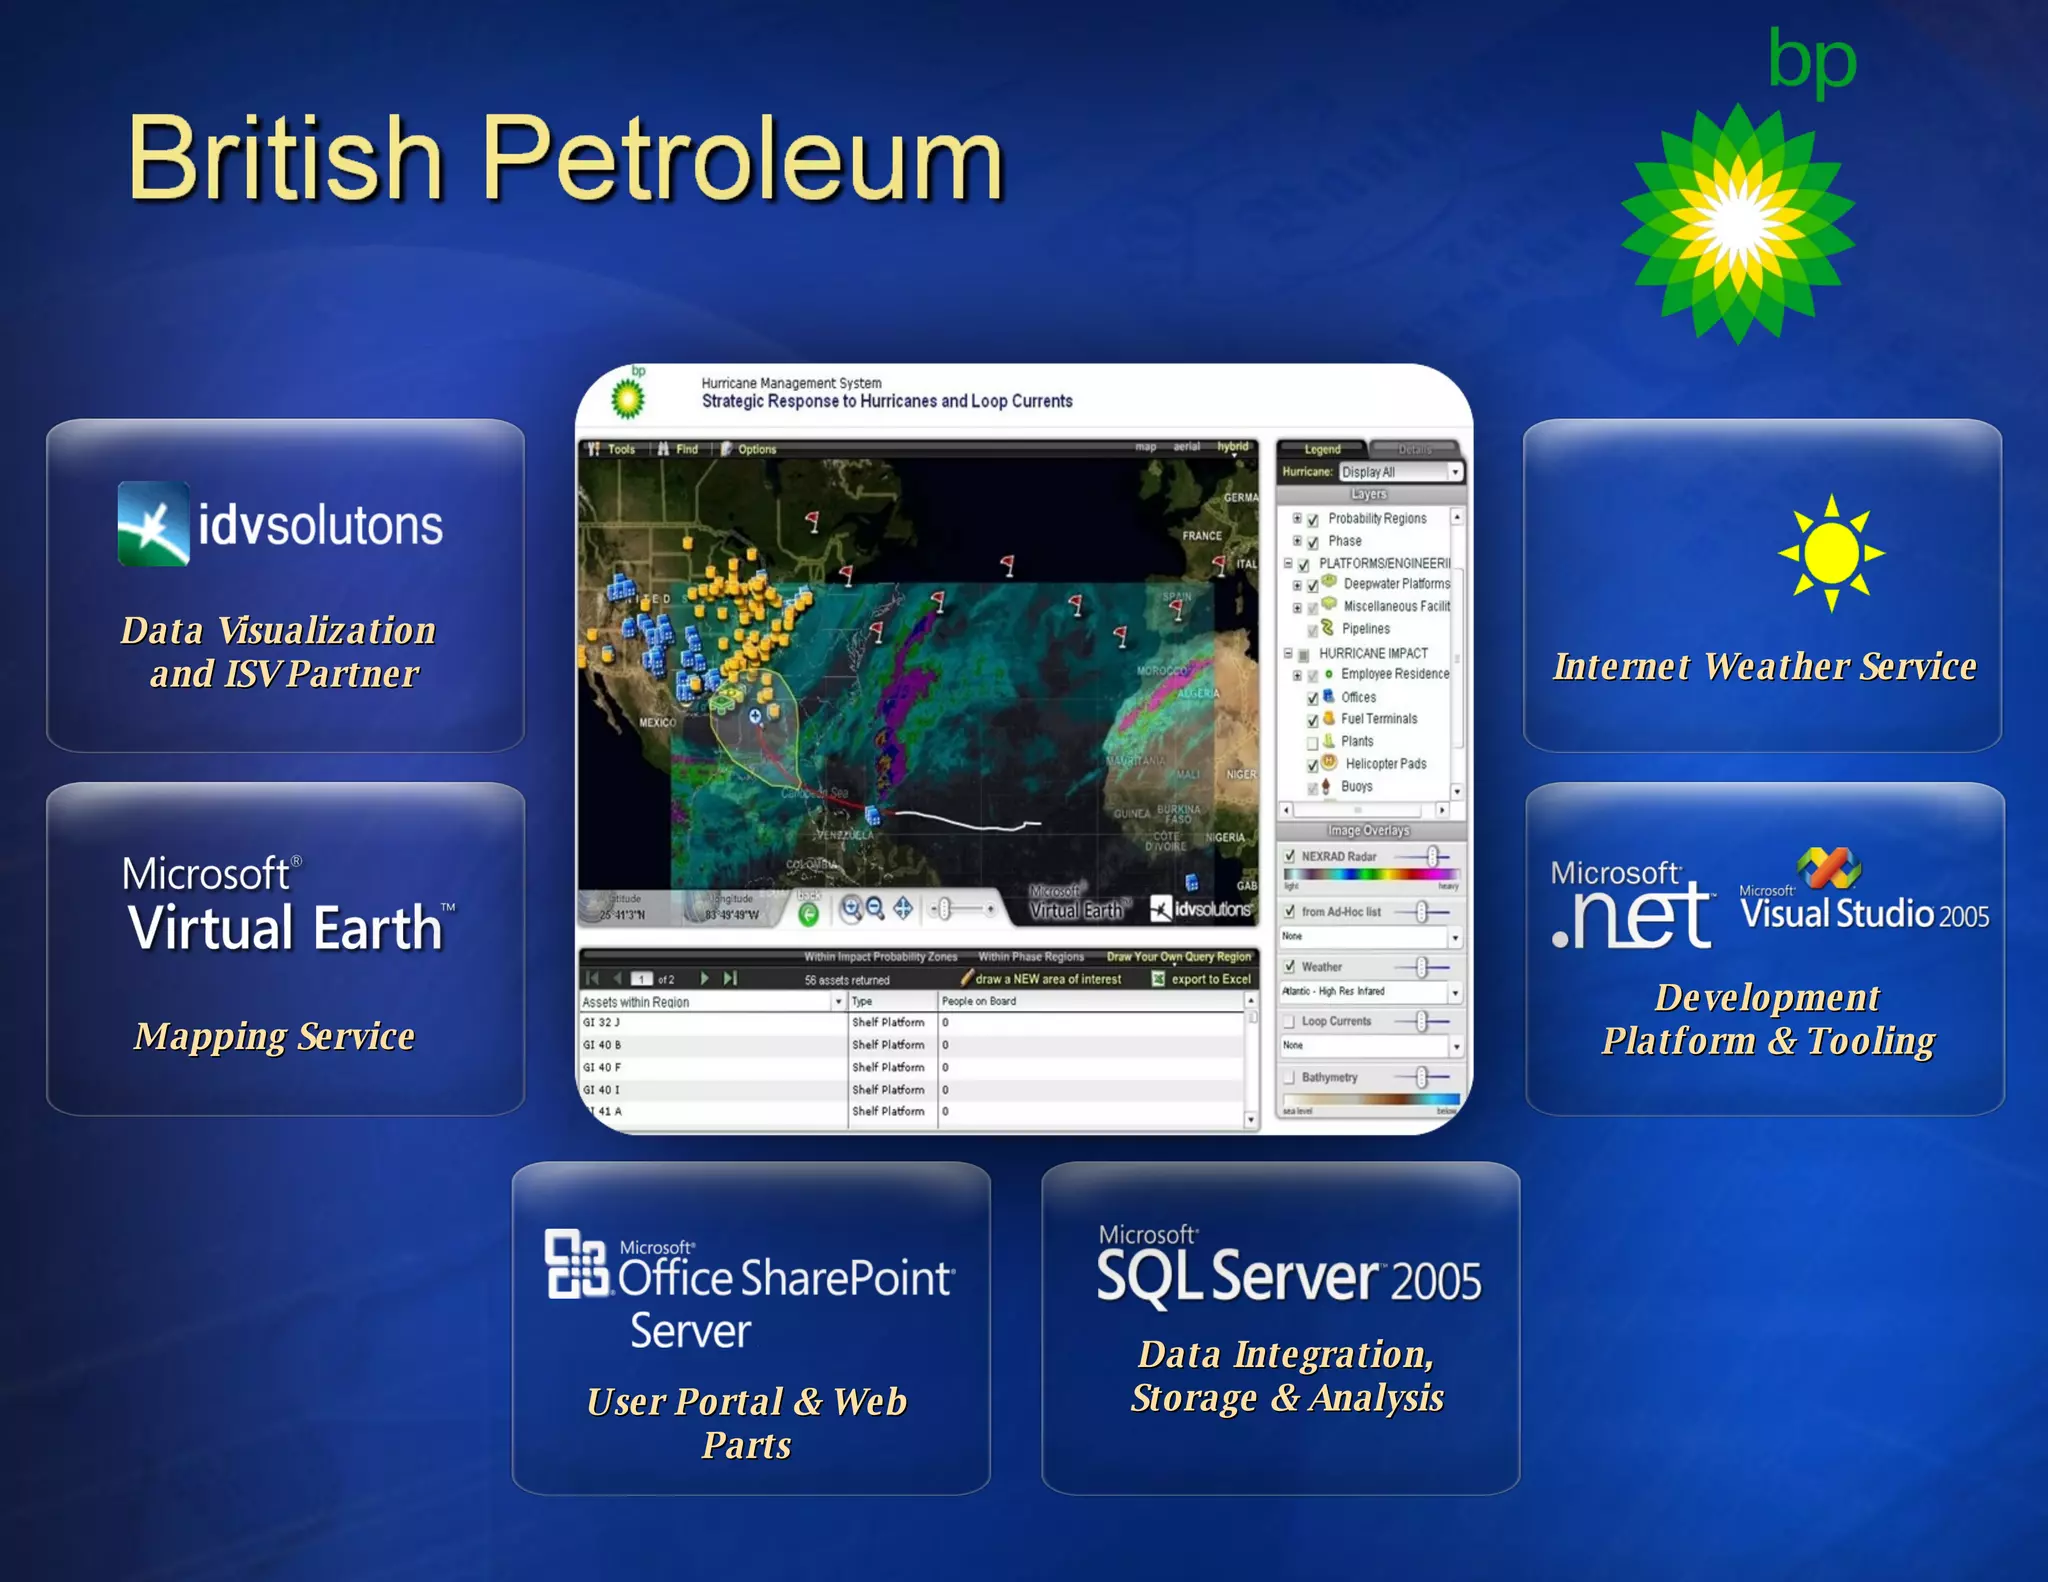This screenshot has height=1582, width=2048.
Task: Collapse the PLATFORMS/ENGINEERING group
Action: click(1288, 563)
